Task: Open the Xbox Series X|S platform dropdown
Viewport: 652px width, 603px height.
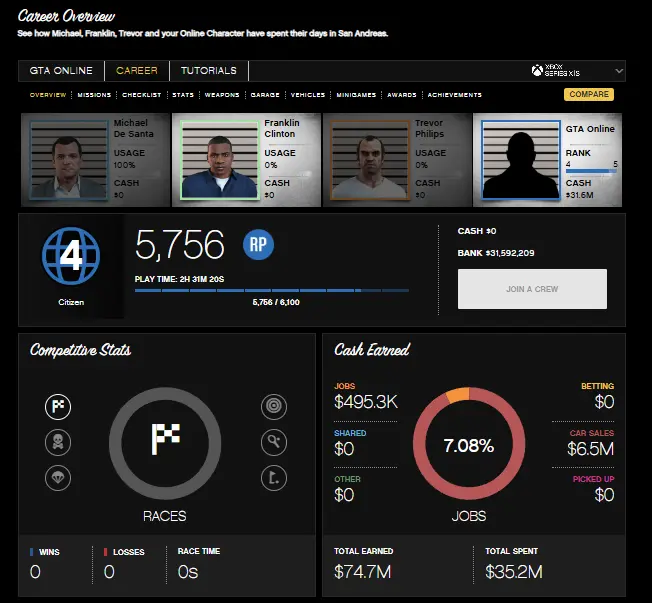Action: pyautogui.click(x=577, y=71)
